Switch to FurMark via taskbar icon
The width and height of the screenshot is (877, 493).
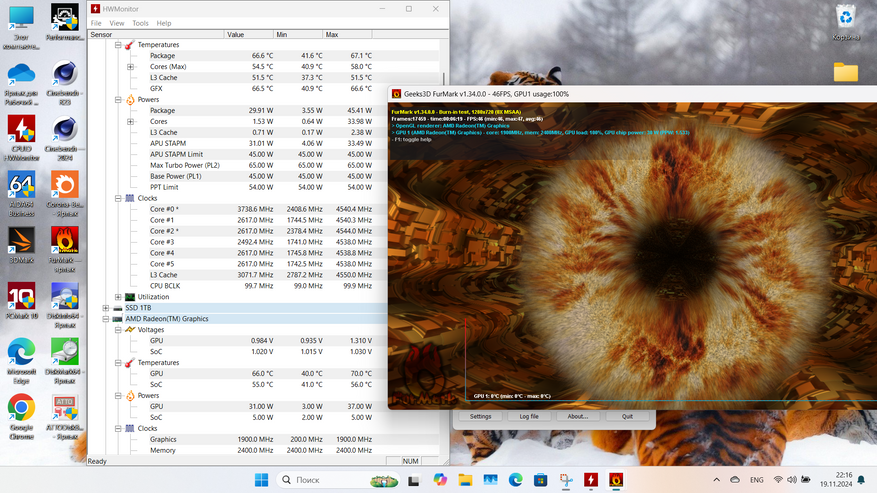pos(616,480)
